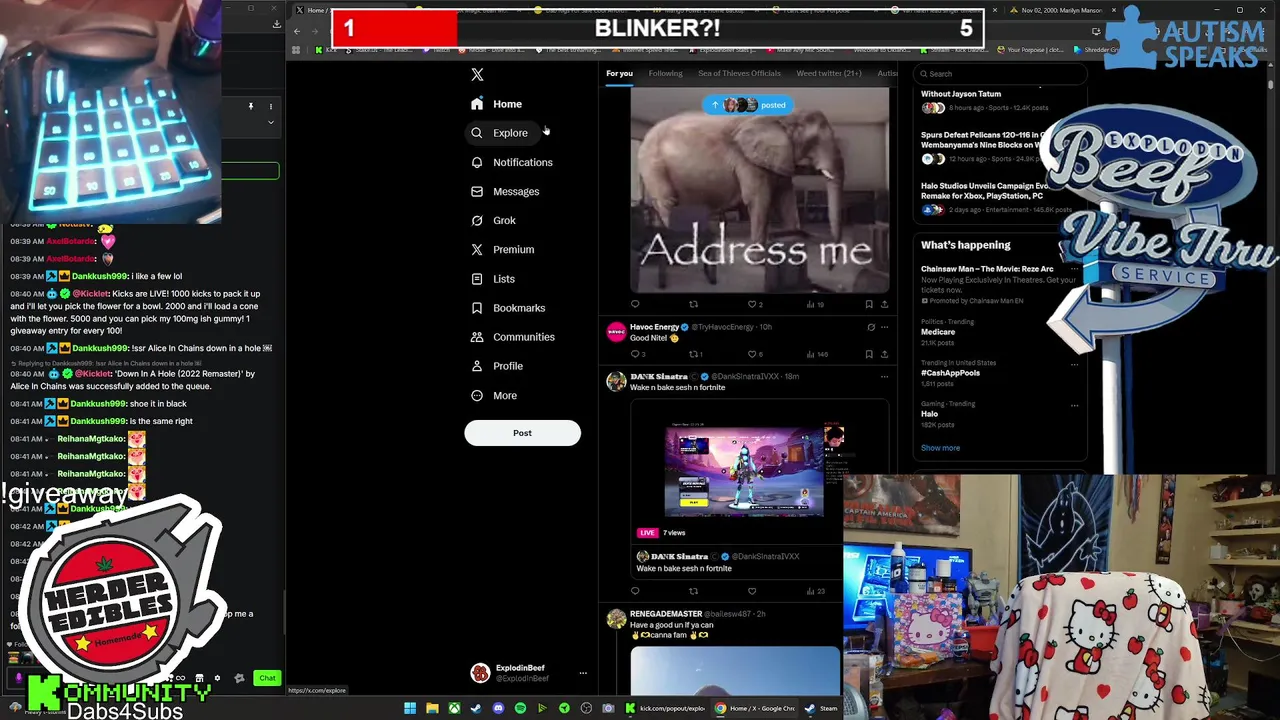Screen dimensions: 1280x720
Task: Click the X search box
Action: point(1000,73)
